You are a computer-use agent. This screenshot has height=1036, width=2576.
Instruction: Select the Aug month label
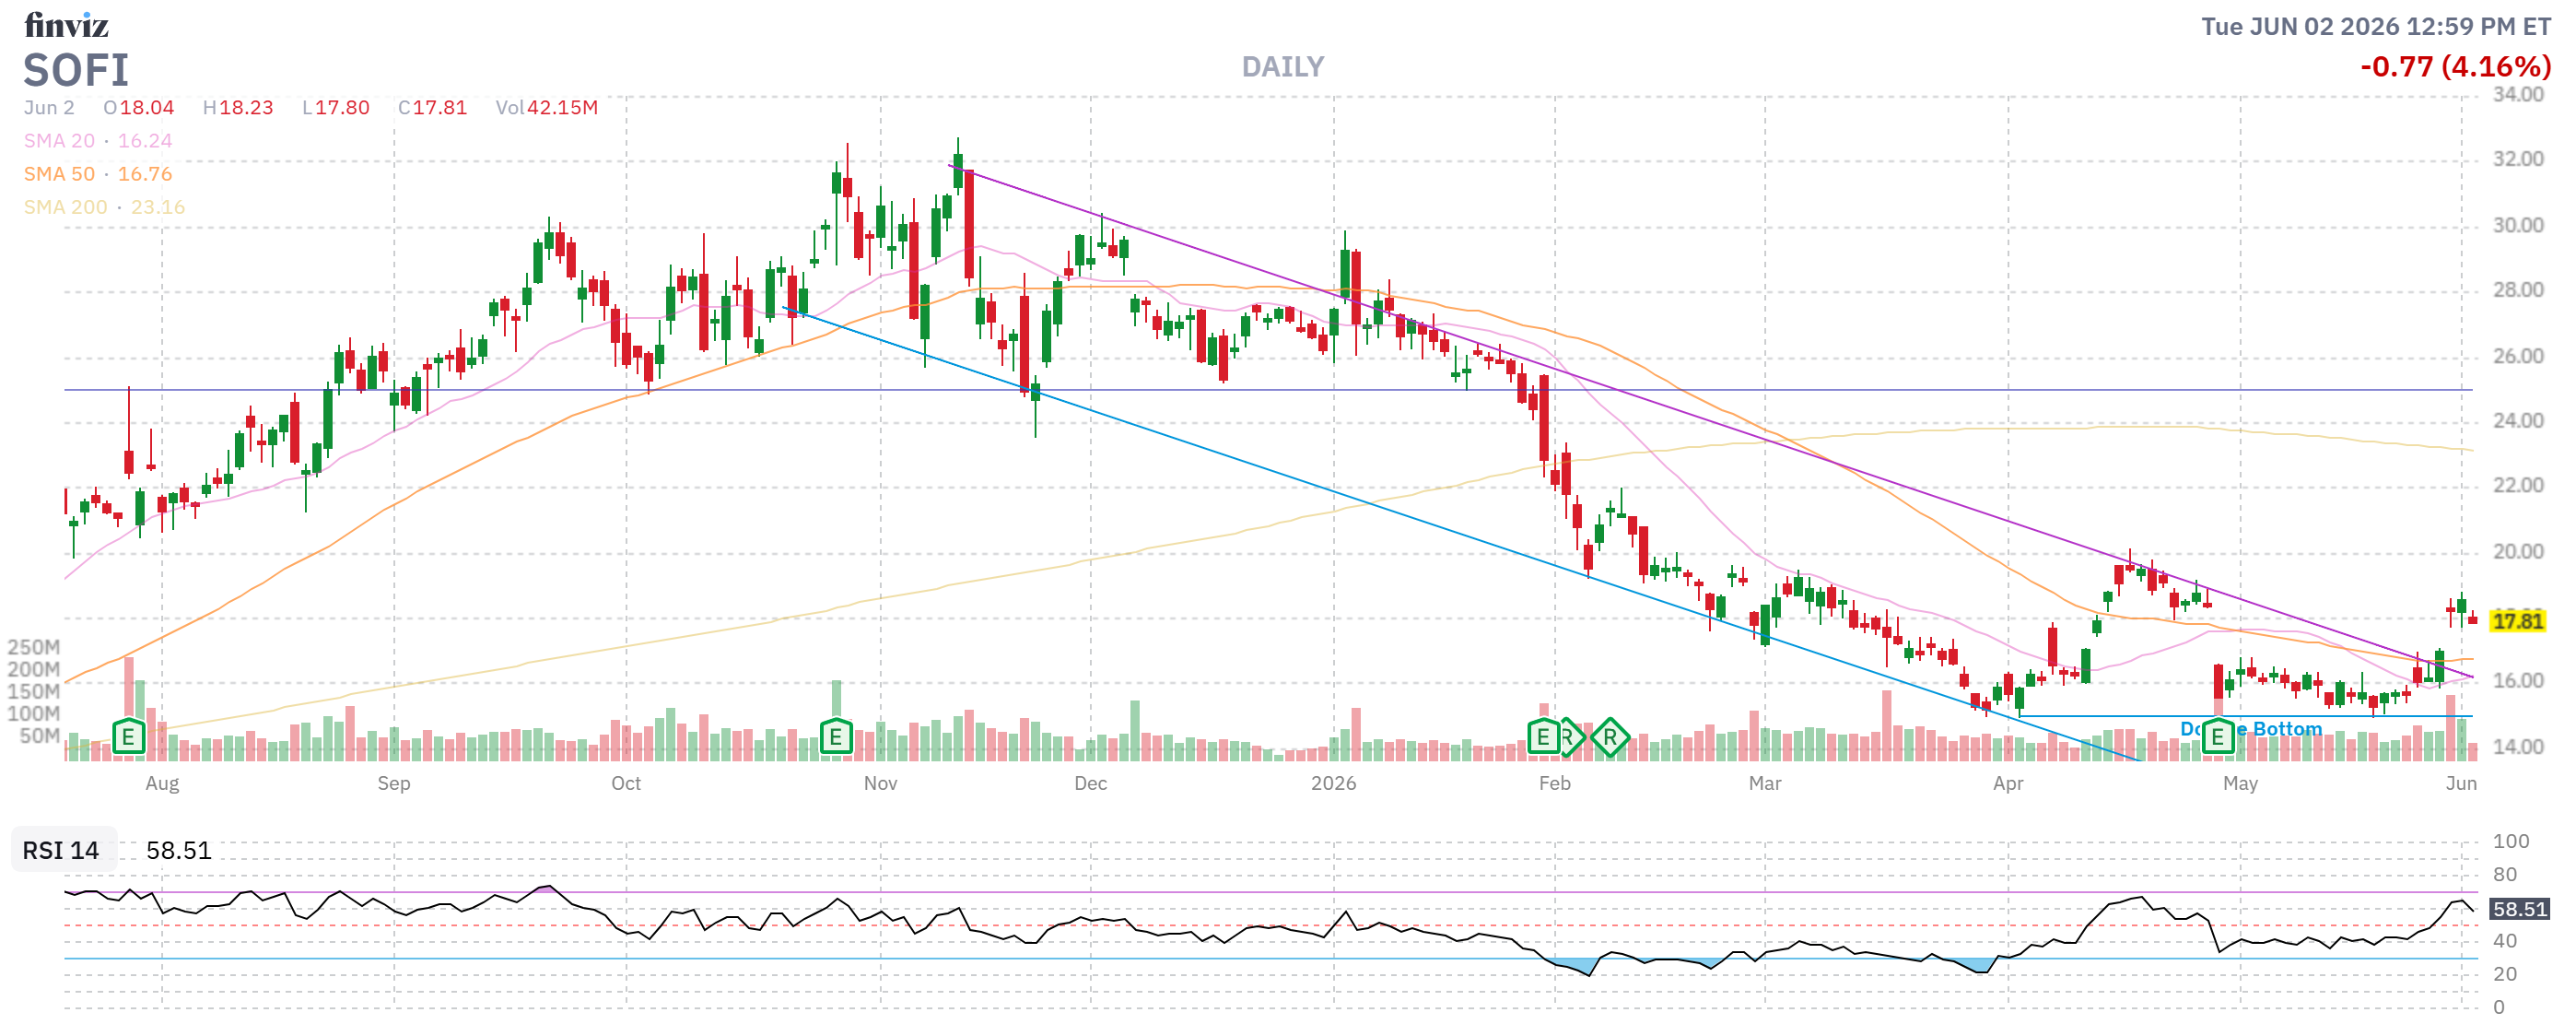point(162,783)
